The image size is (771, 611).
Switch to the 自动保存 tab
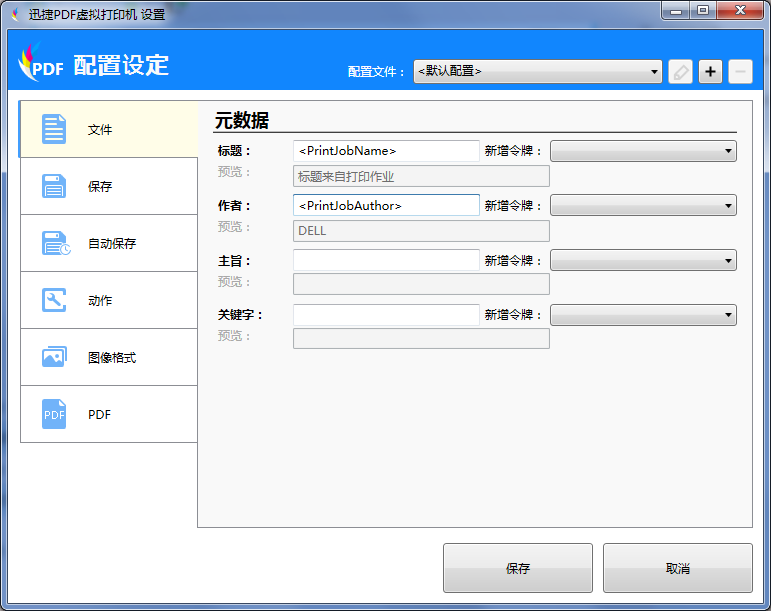pyautogui.click(x=111, y=243)
